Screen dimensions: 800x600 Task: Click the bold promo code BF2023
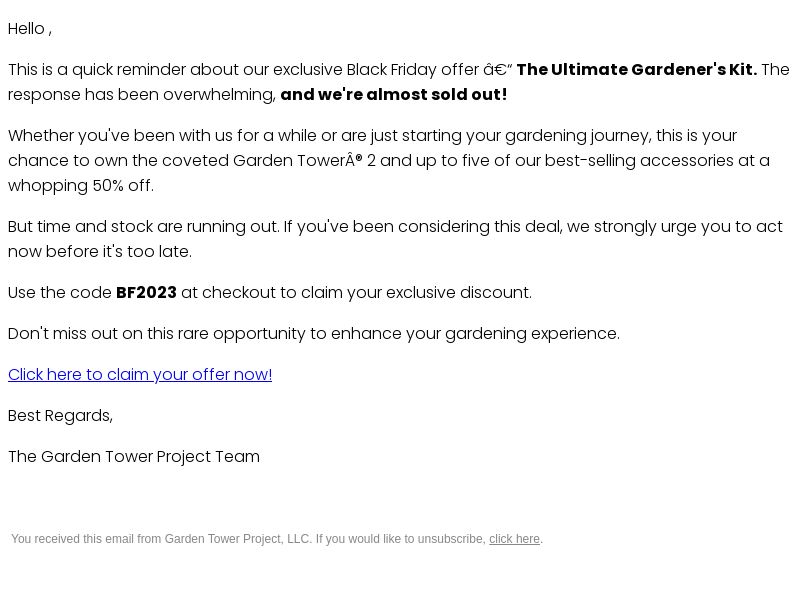click(146, 292)
